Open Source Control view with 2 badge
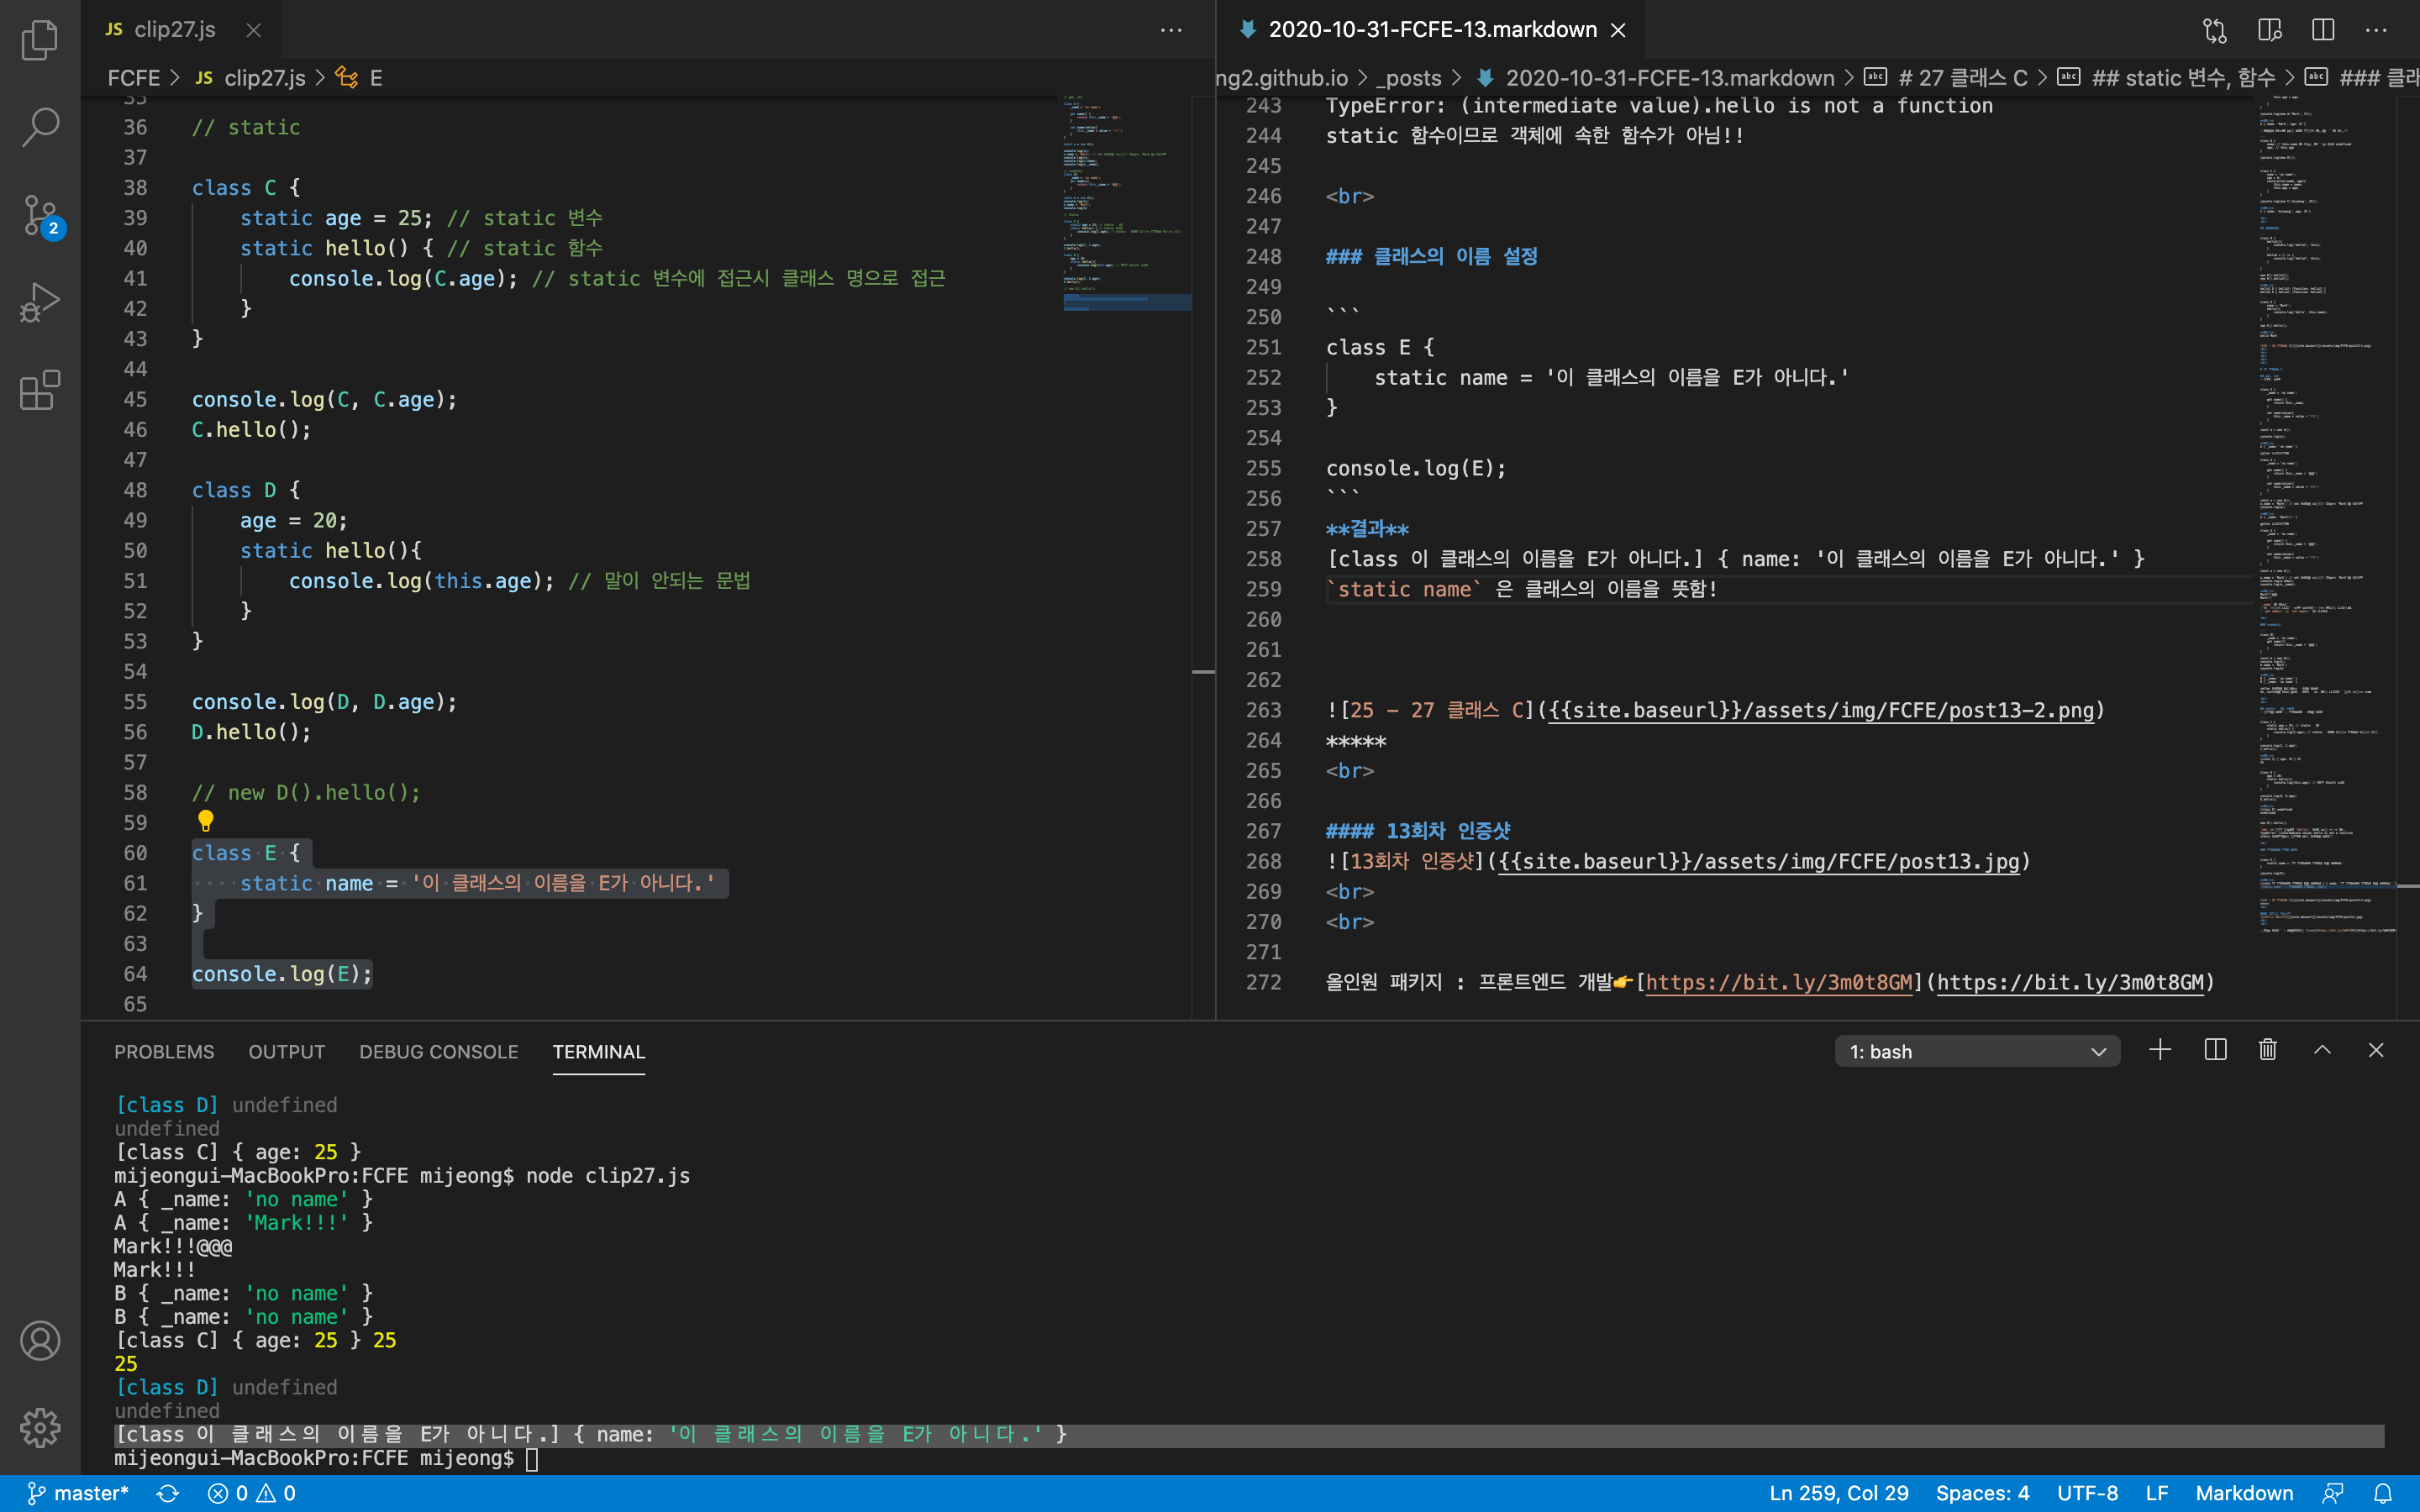This screenshot has height=1512, width=2420. tap(42, 215)
